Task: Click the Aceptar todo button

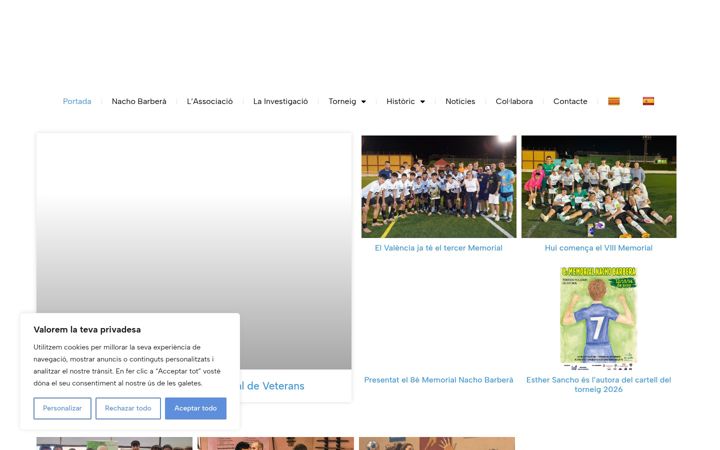Action: point(196,408)
